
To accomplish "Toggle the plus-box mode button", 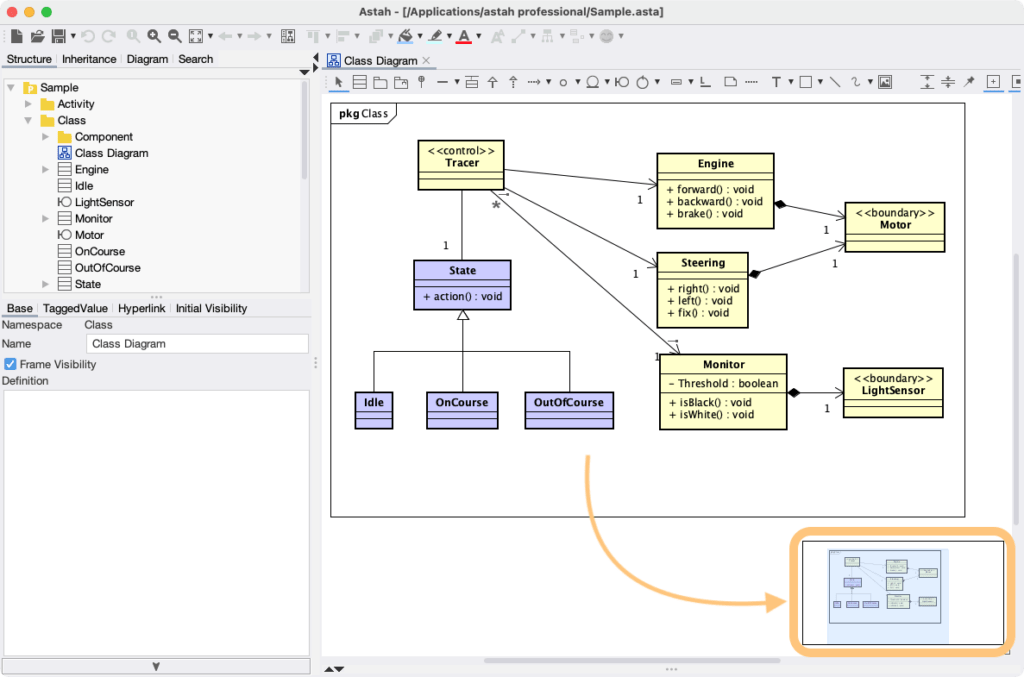I will 993,82.
